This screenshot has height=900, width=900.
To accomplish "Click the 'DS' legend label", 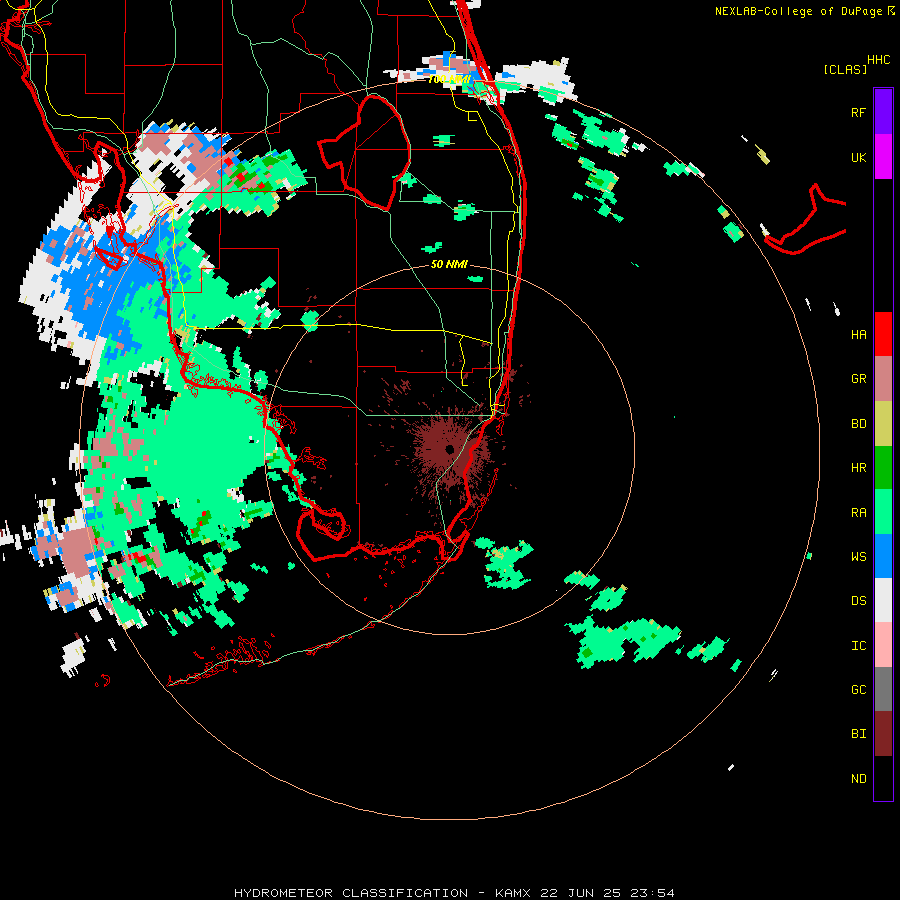I will pyautogui.click(x=858, y=601).
